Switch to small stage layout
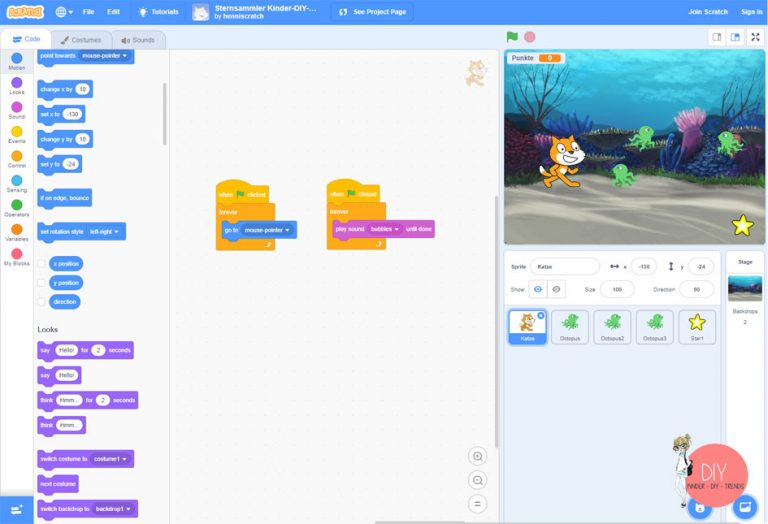The image size is (768, 524). pyautogui.click(x=716, y=37)
